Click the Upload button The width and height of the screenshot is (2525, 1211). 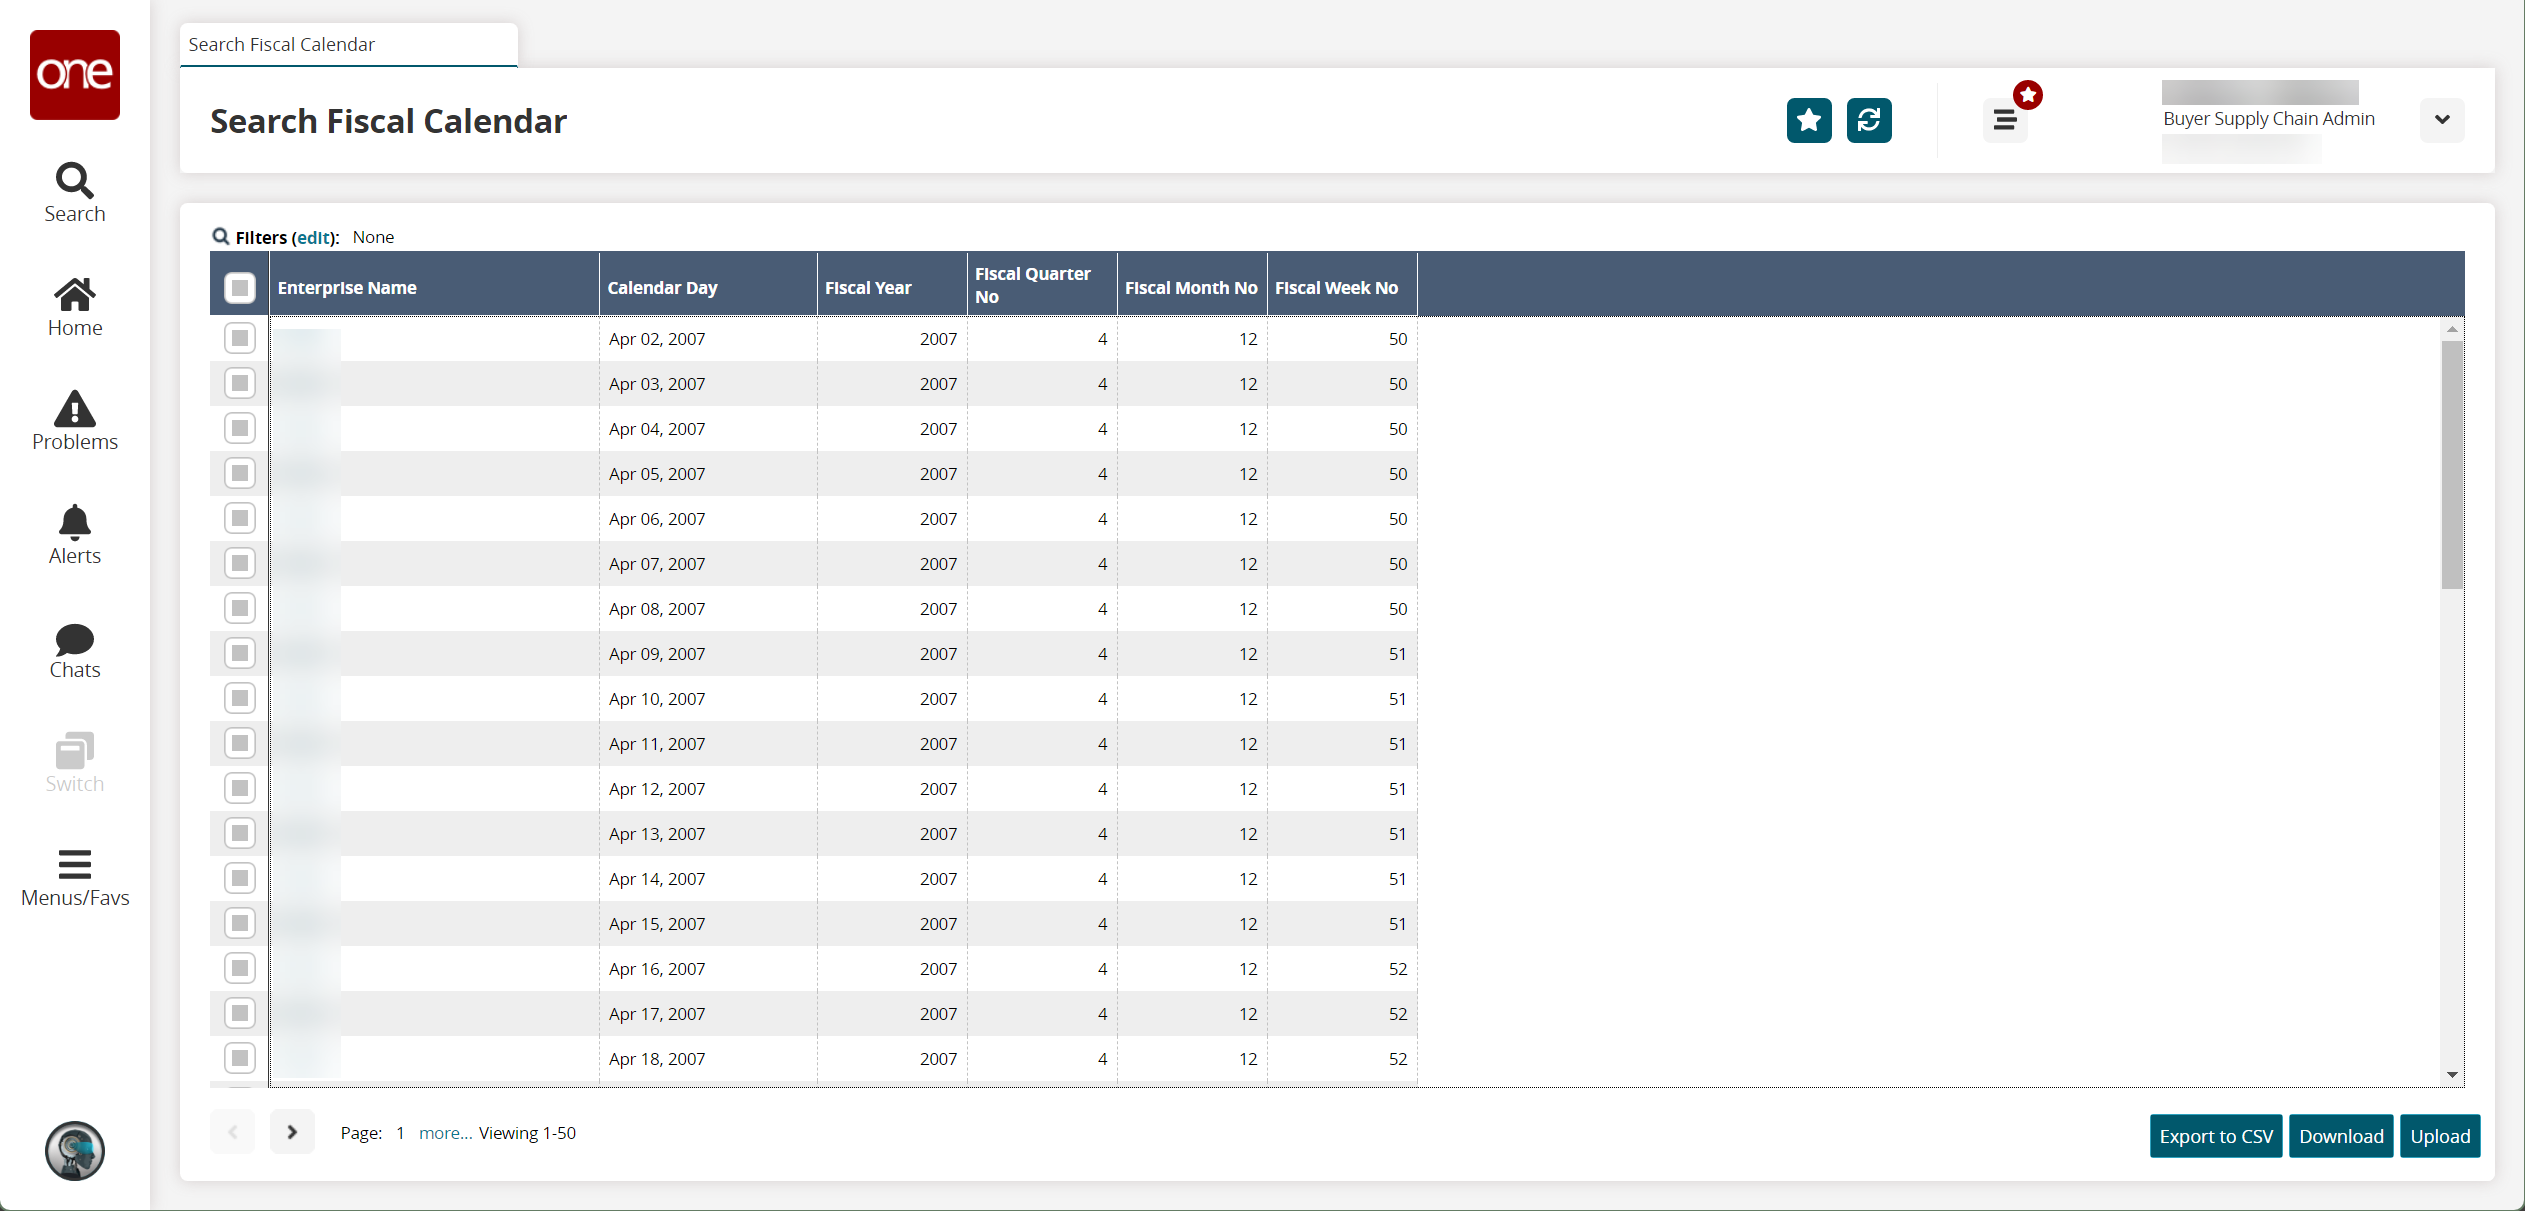2441,1137
